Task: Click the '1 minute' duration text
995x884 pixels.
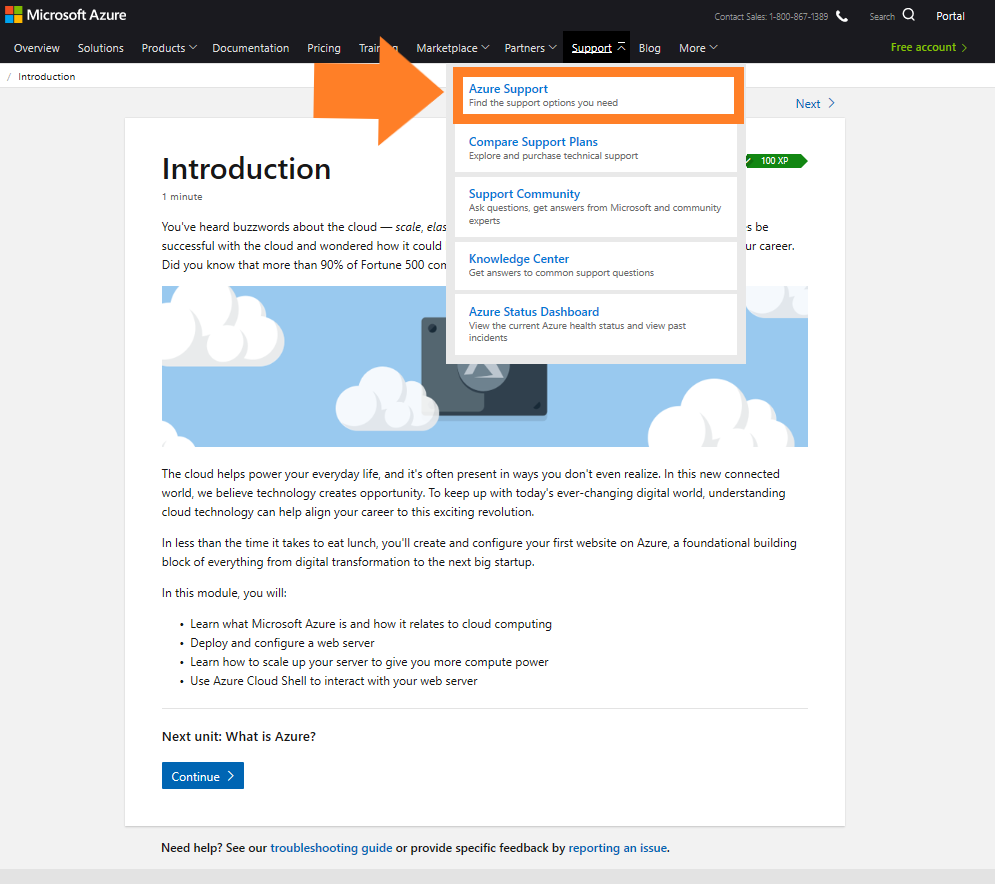Action: (182, 197)
